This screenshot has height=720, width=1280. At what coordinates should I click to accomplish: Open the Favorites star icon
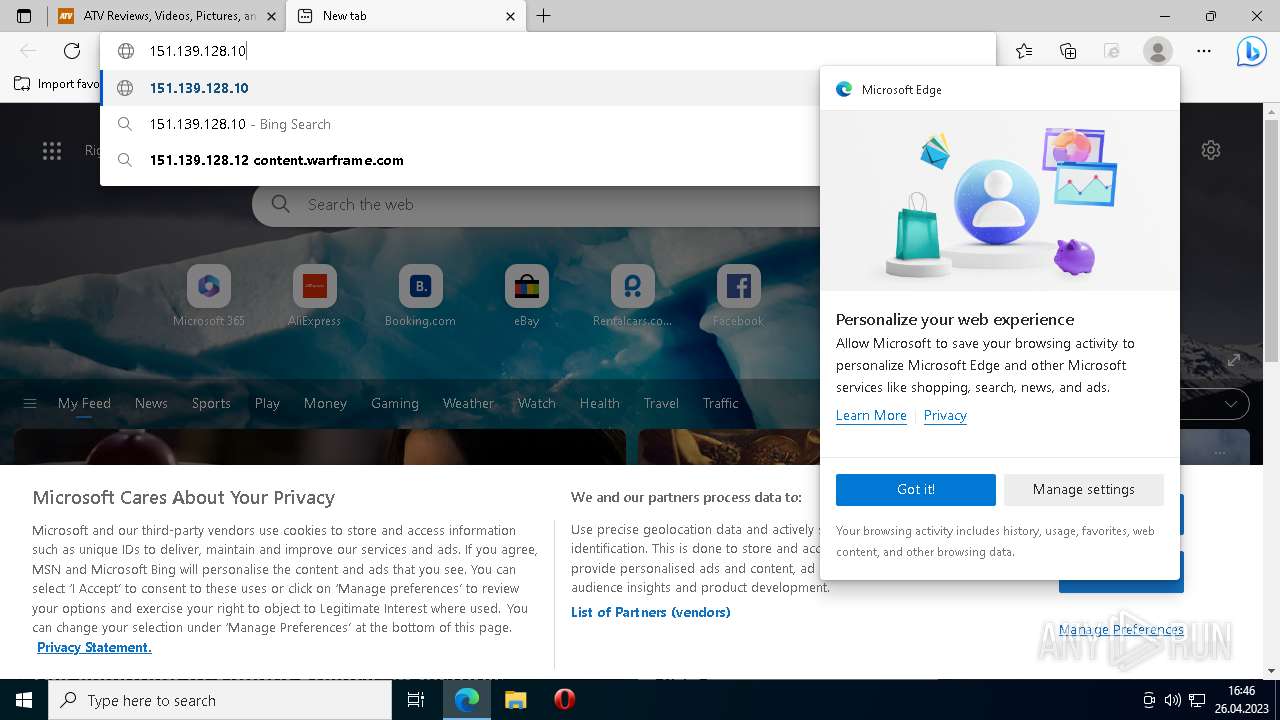point(1024,51)
